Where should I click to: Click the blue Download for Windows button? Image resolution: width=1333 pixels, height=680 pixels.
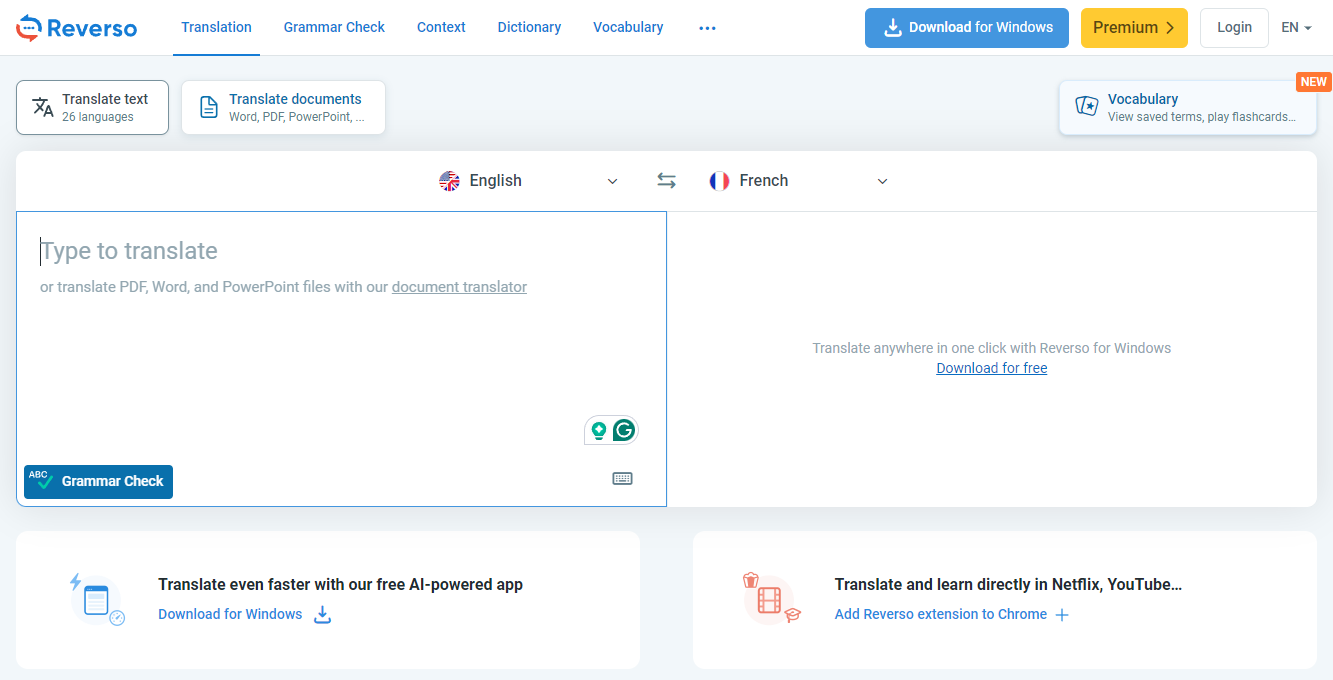[x=967, y=28]
